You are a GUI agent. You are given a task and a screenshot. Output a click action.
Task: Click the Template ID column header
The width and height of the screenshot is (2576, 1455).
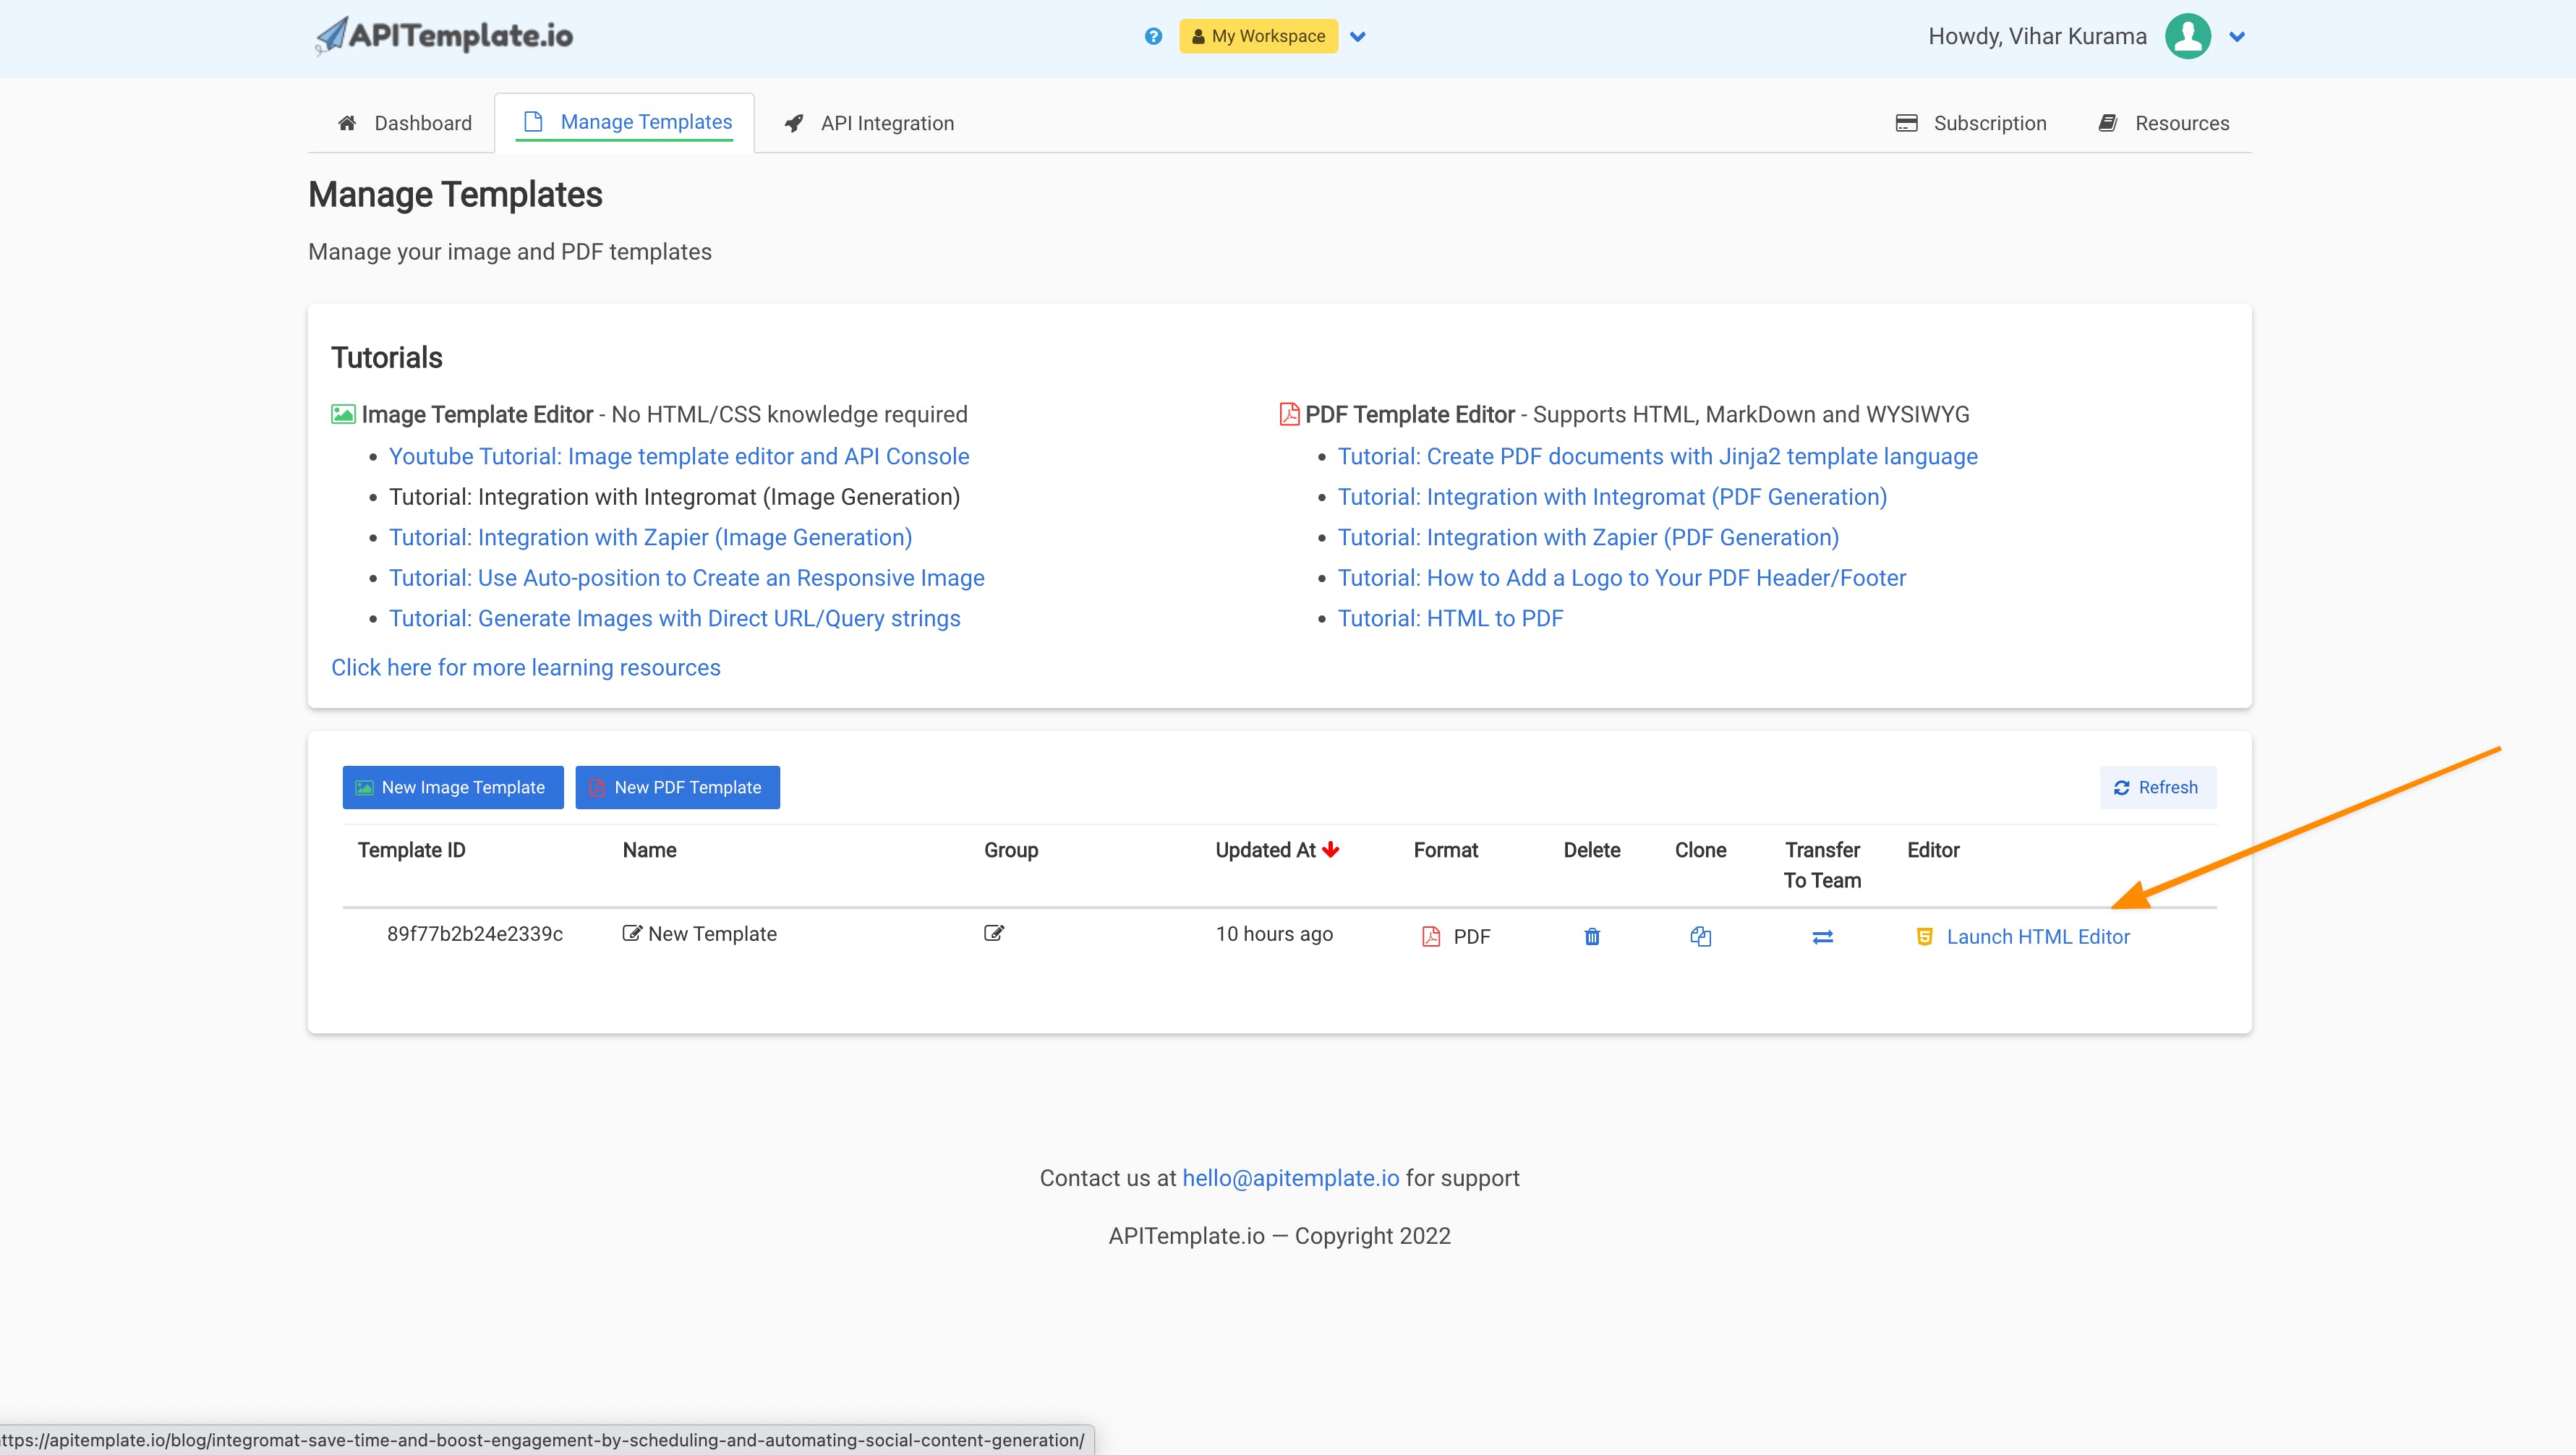pyautogui.click(x=411, y=850)
